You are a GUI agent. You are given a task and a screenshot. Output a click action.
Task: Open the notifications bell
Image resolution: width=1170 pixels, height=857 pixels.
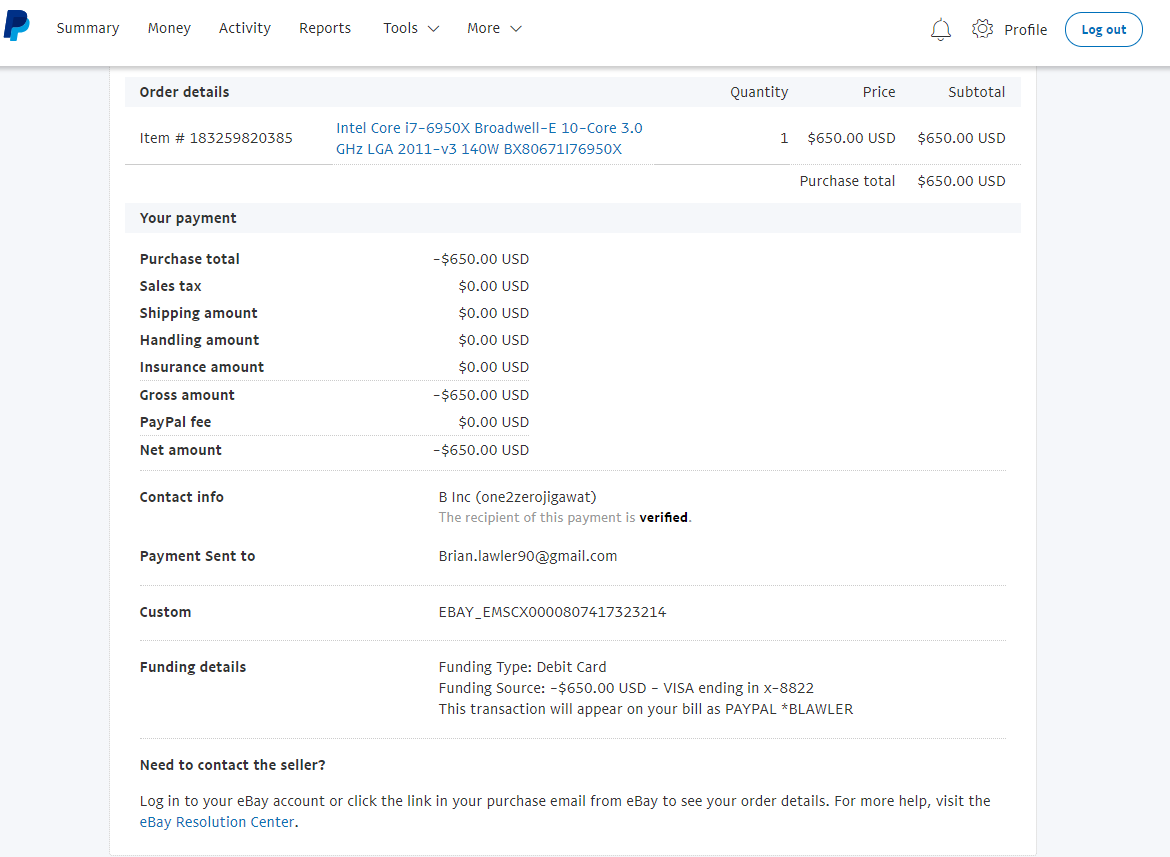[x=940, y=30]
